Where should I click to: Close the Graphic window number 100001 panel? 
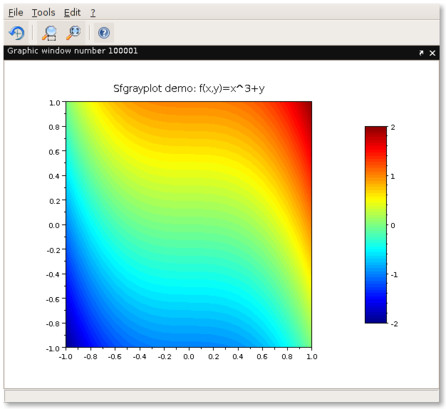point(432,53)
